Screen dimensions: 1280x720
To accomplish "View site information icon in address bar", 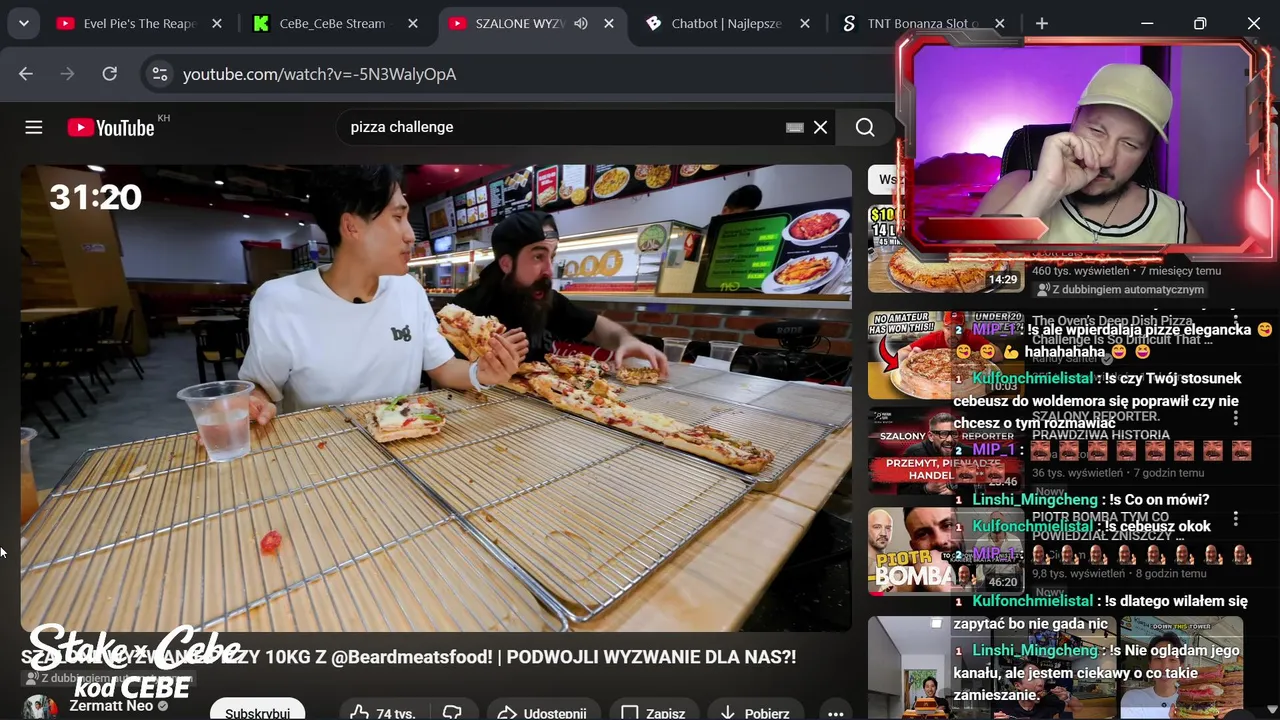I will point(159,74).
